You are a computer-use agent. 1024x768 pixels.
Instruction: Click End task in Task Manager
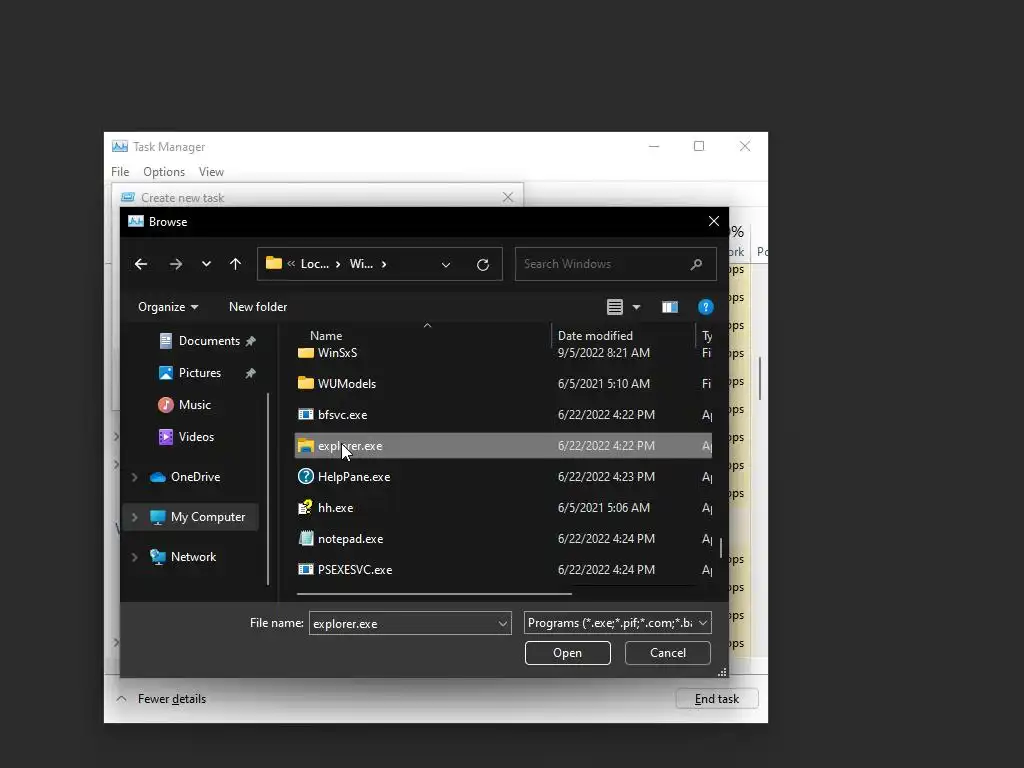pyautogui.click(x=716, y=699)
